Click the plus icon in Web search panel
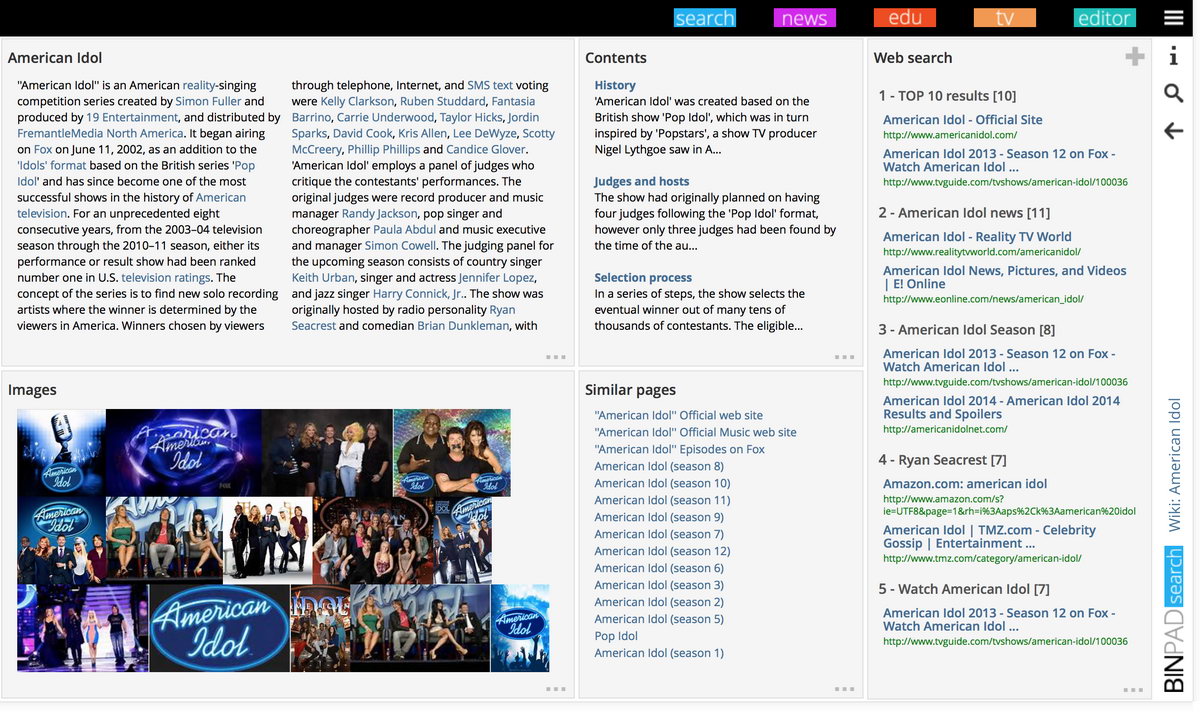Image resolution: width=1200 pixels, height=712 pixels. [x=1134, y=57]
